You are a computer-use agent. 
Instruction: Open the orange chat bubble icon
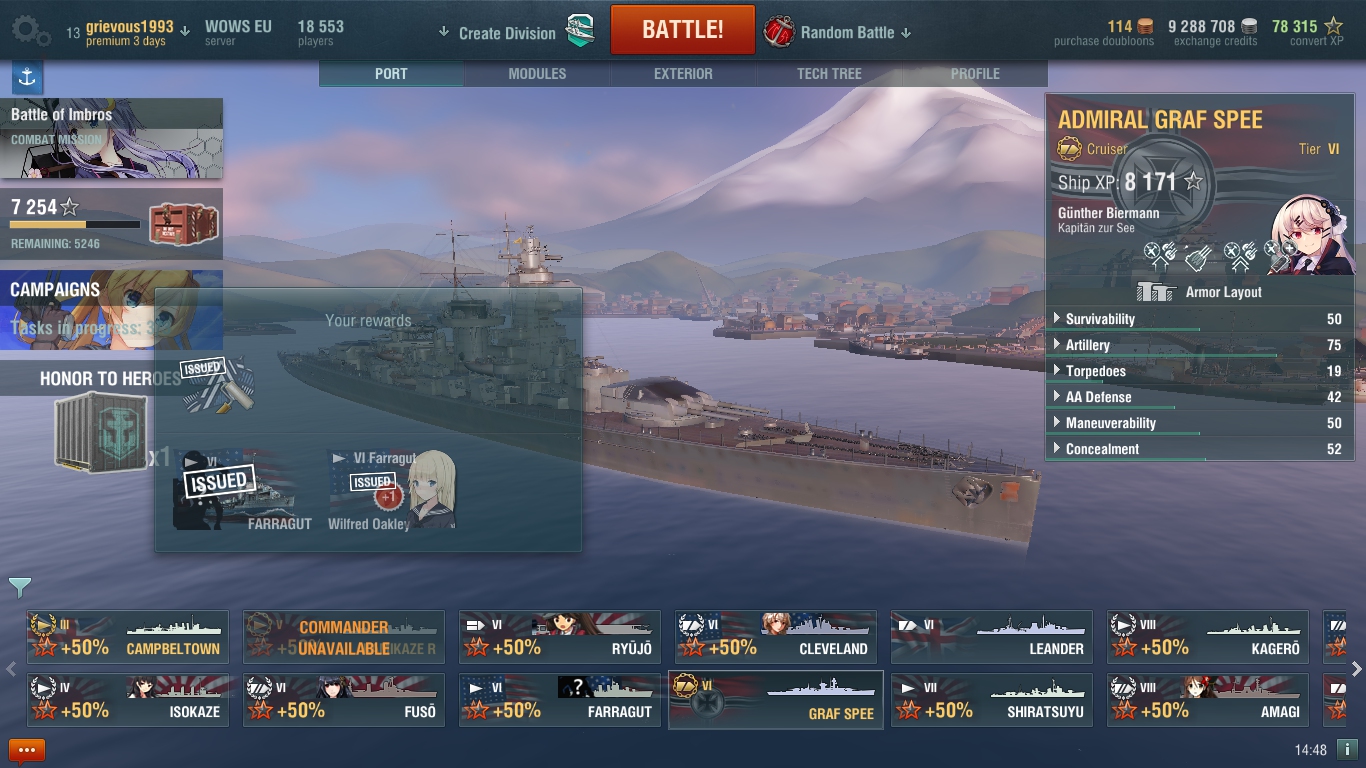(27, 750)
